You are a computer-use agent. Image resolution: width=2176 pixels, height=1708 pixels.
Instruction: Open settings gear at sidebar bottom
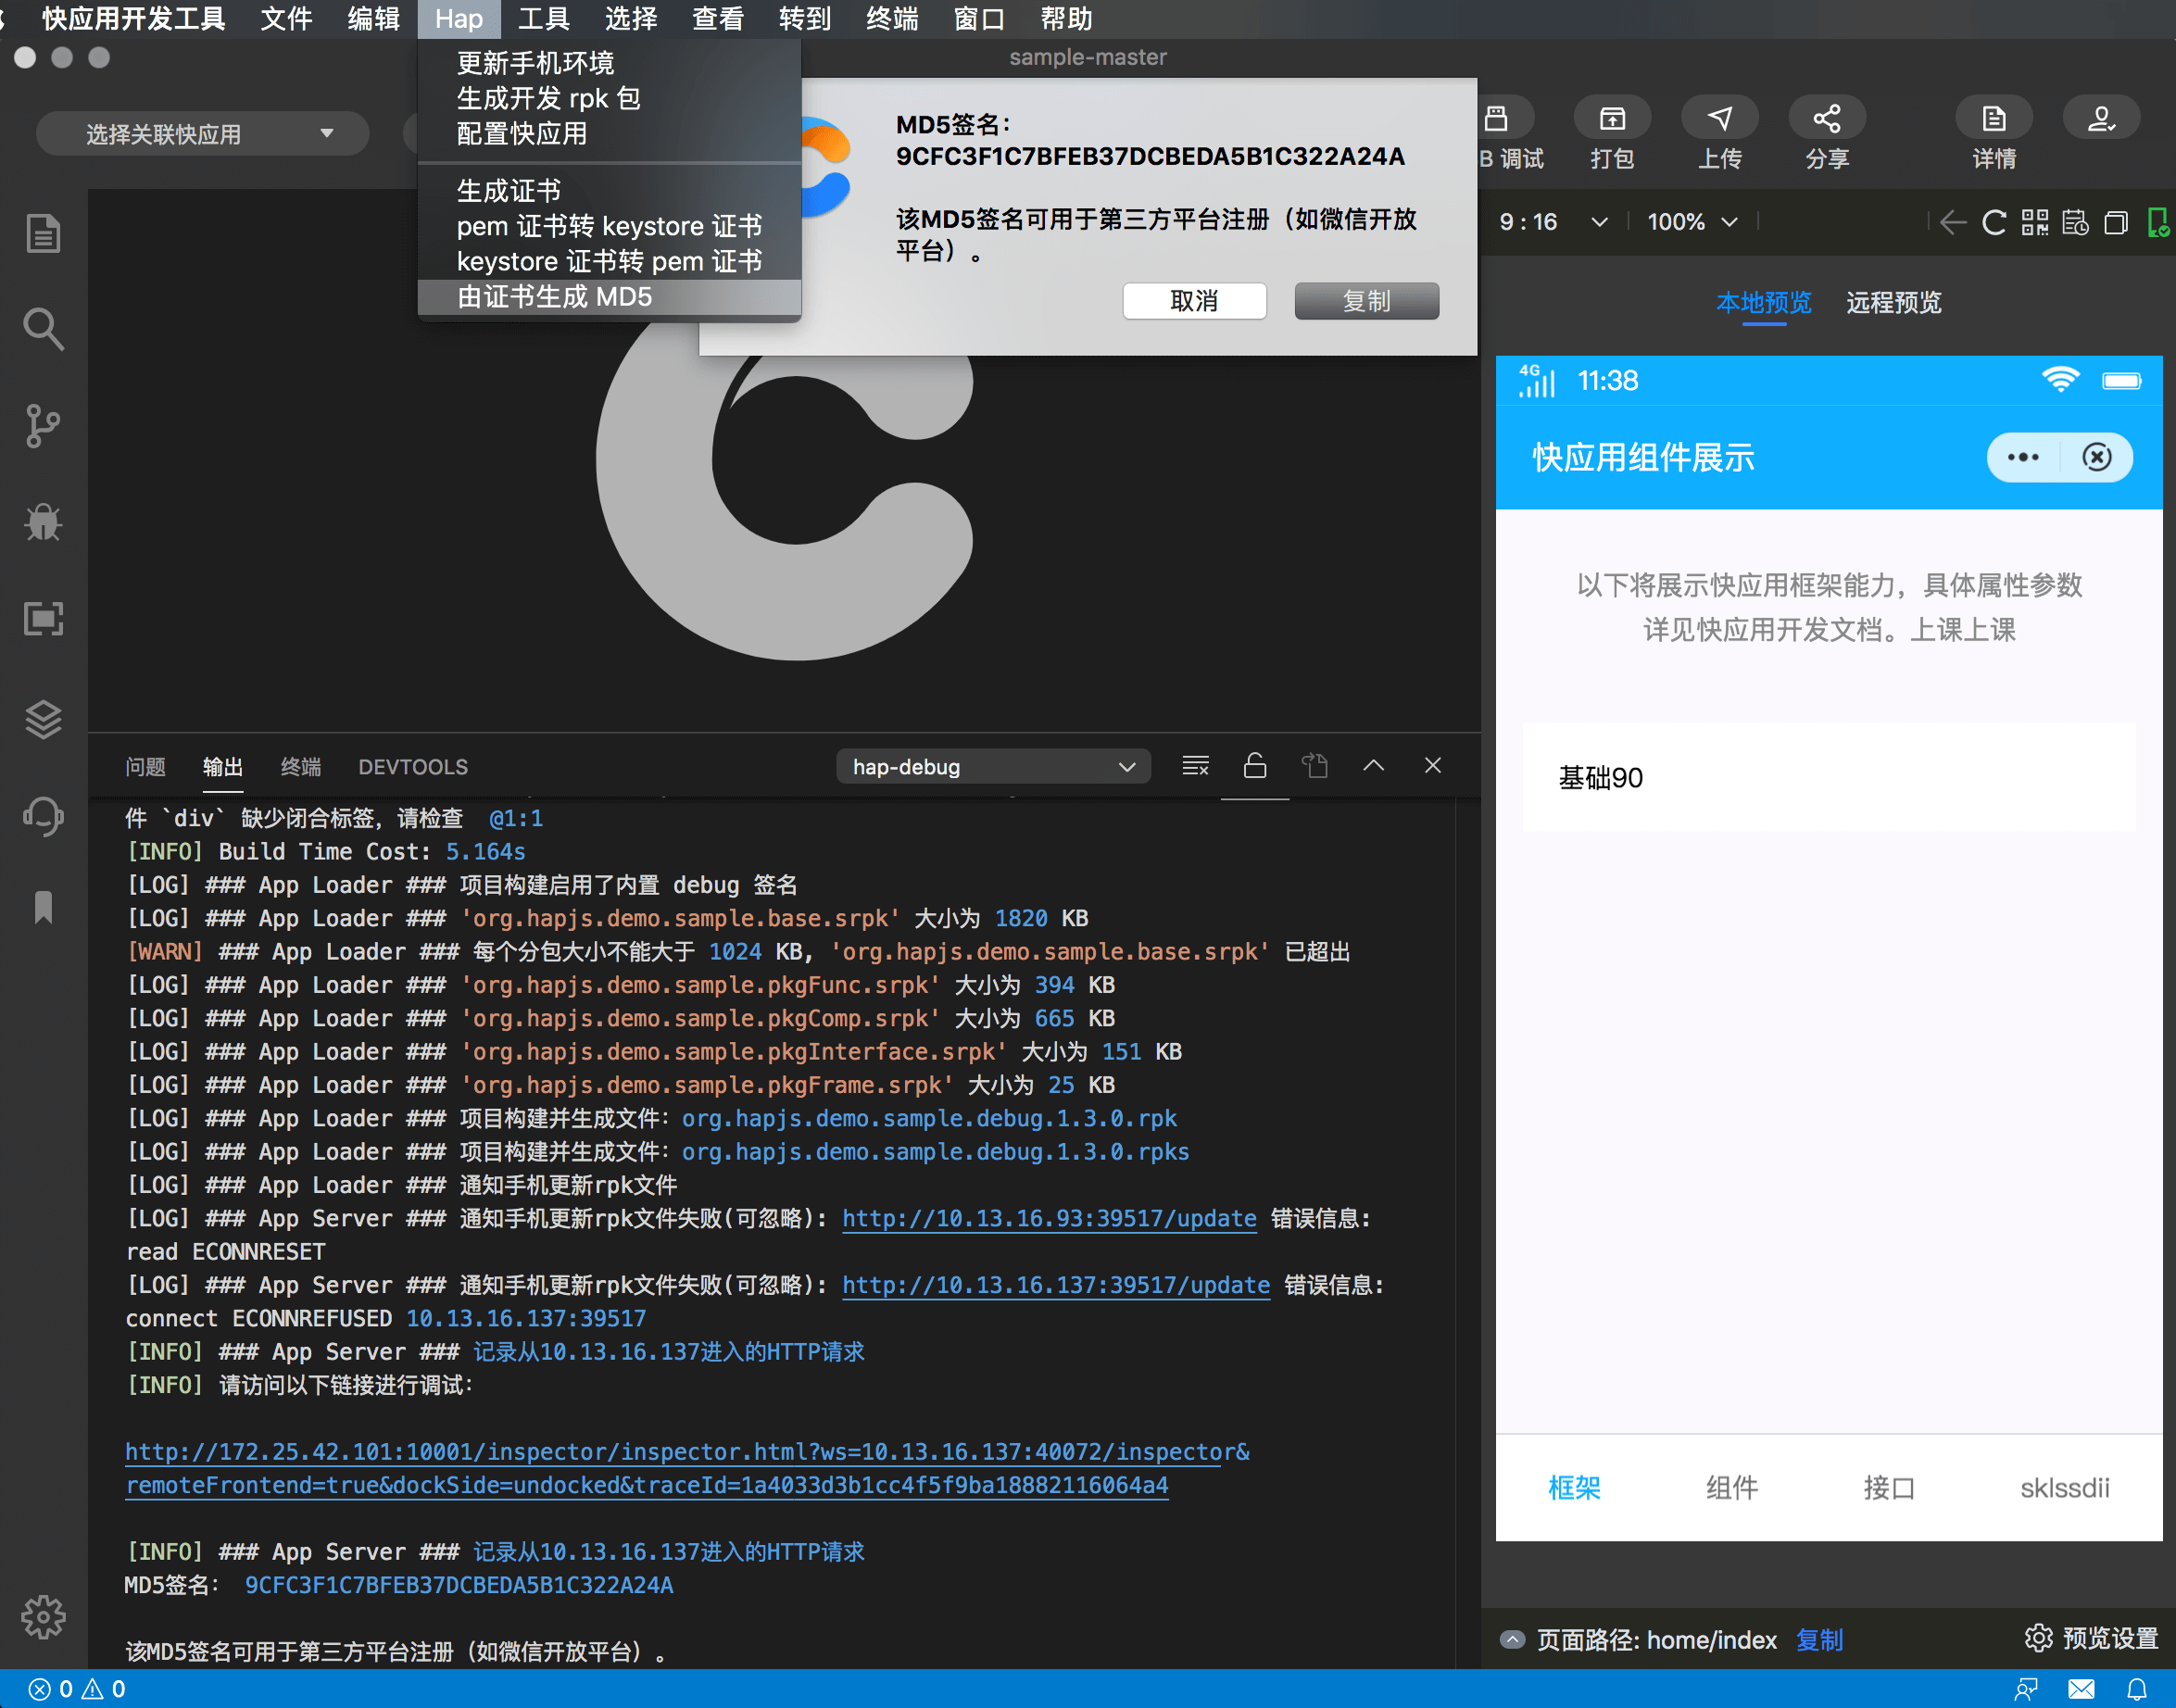pyautogui.click(x=44, y=1616)
